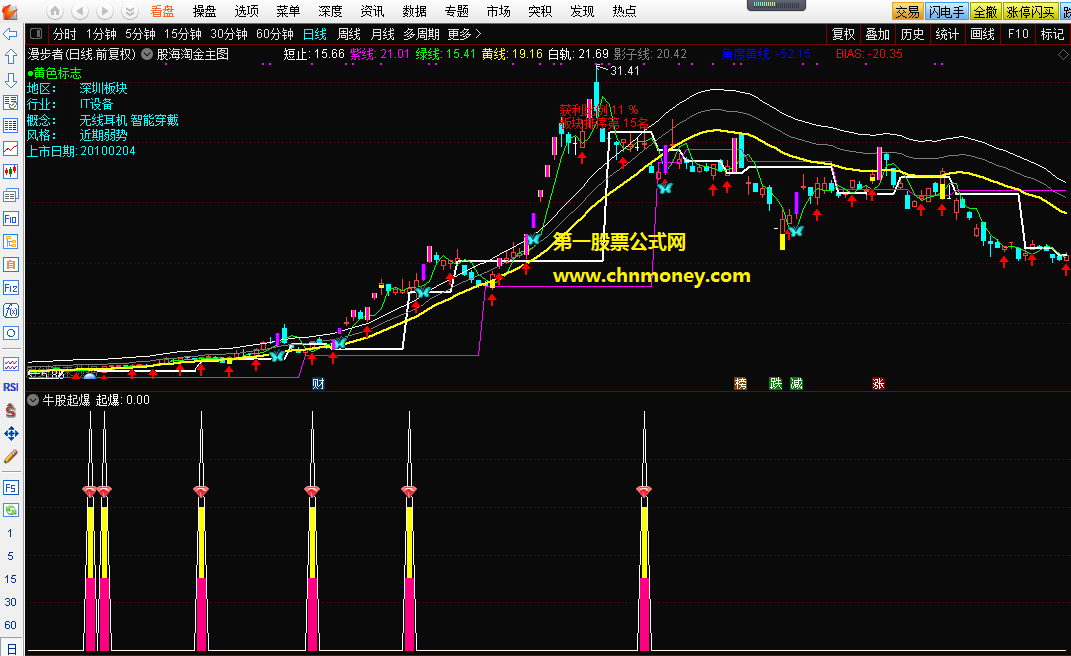This screenshot has width=1071, height=656.
Task: Open the 牛股起爆 indicator dropdown arrow
Action: pos(33,400)
